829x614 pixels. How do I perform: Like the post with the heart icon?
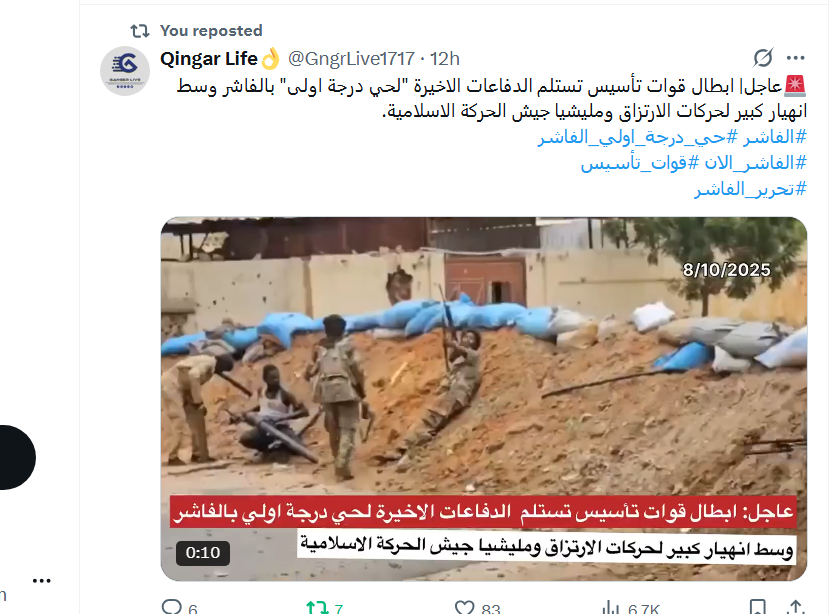point(465,607)
